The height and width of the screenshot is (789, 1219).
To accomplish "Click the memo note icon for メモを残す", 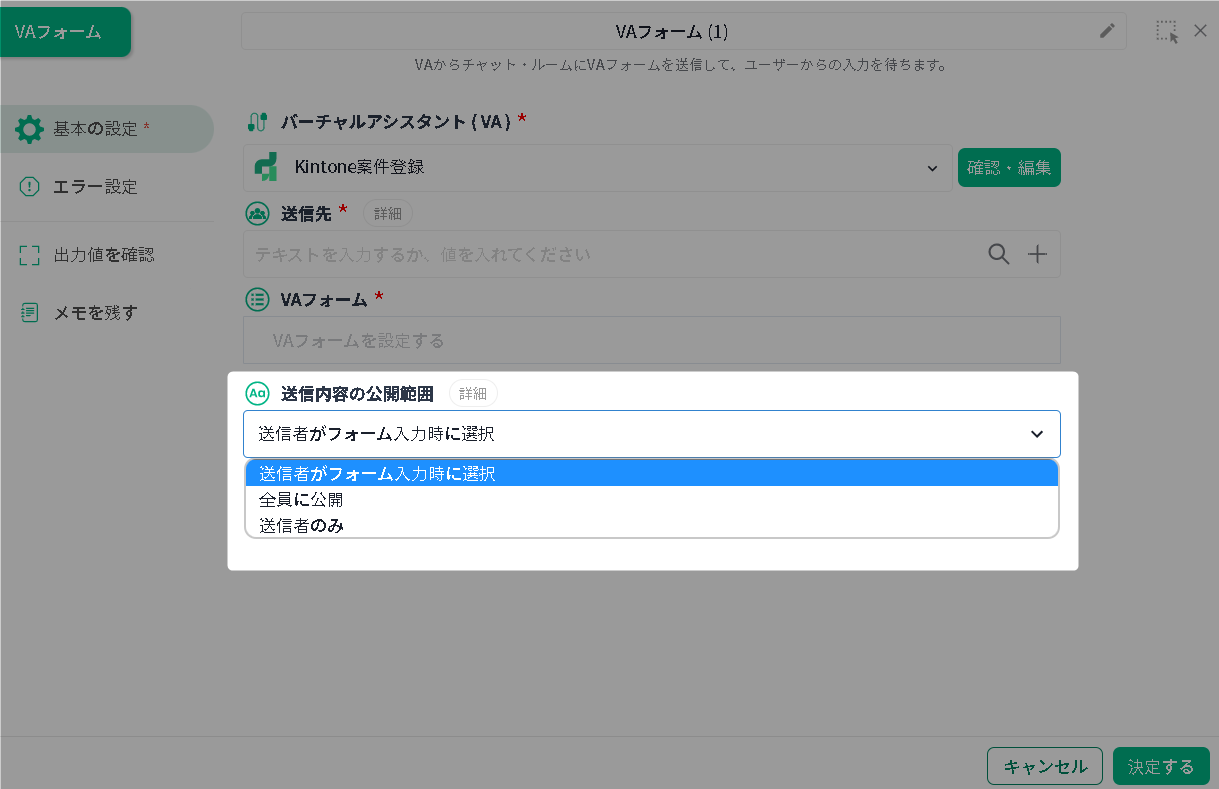I will tap(29, 313).
